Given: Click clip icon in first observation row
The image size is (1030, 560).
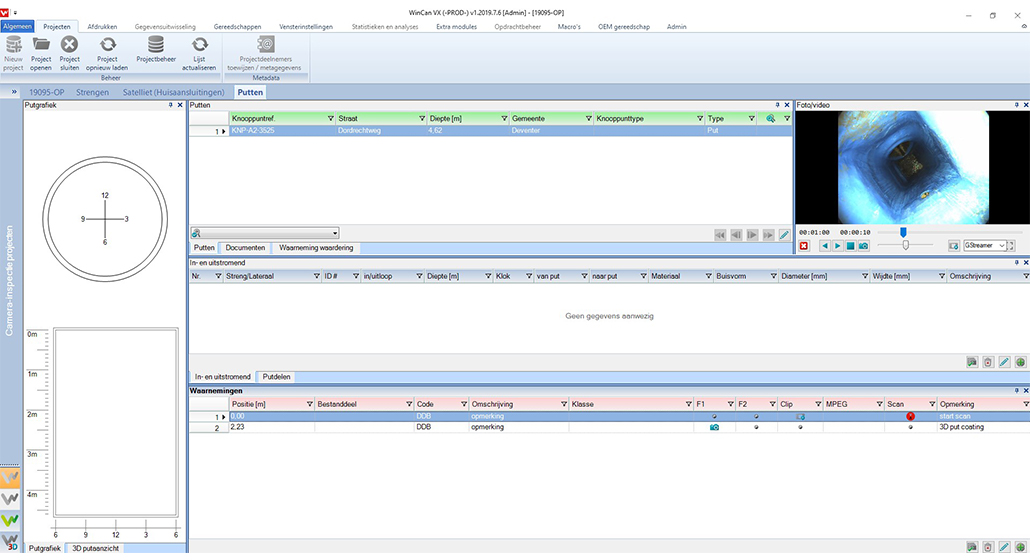Looking at the screenshot, I should [800, 416].
